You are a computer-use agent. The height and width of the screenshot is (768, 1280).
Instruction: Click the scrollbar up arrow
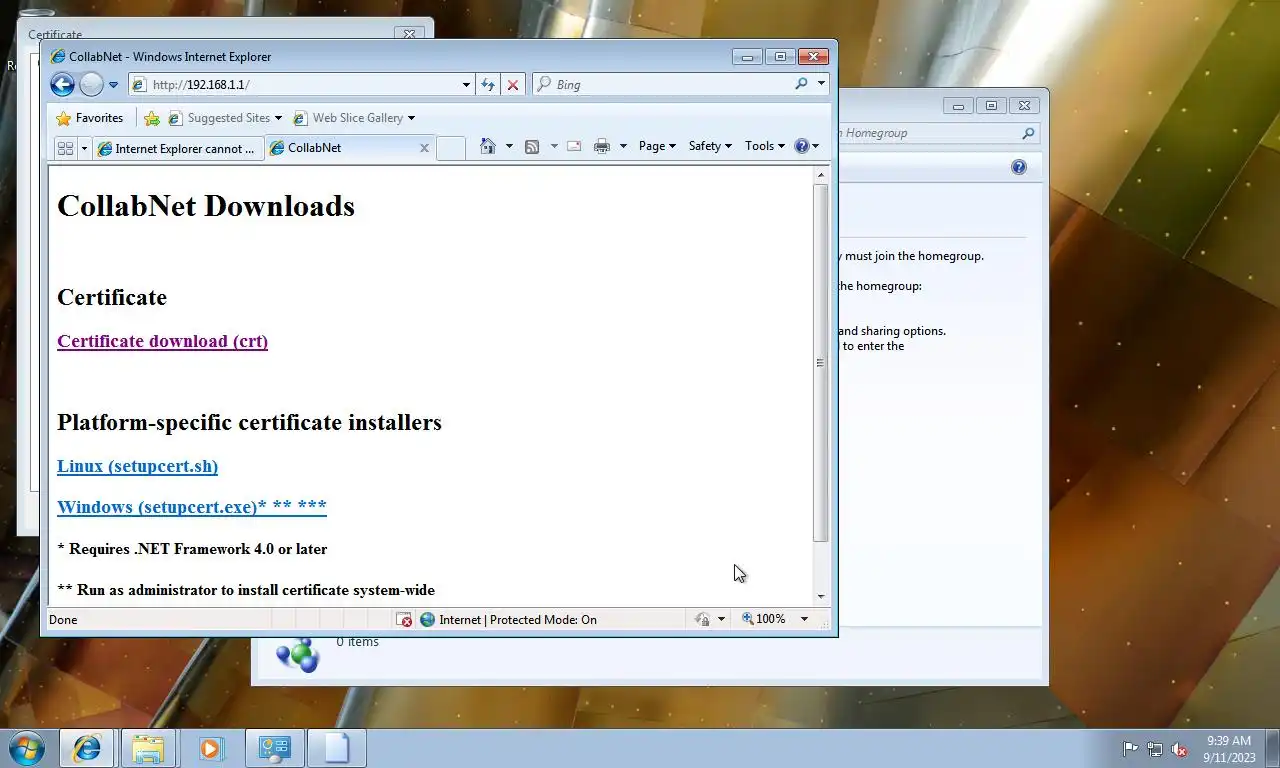click(821, 175)
